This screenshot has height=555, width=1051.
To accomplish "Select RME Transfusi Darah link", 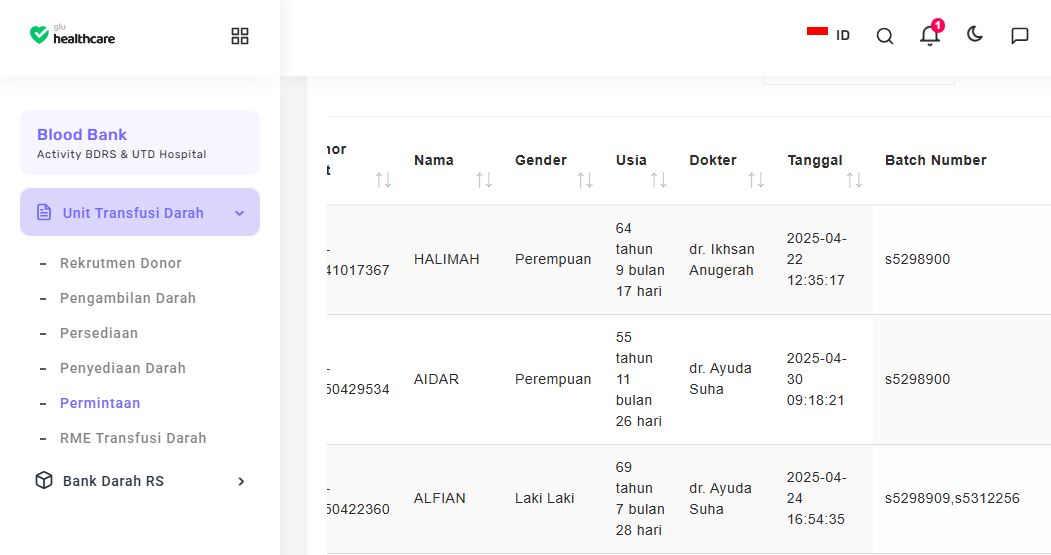I will click(x=133, y=438).
